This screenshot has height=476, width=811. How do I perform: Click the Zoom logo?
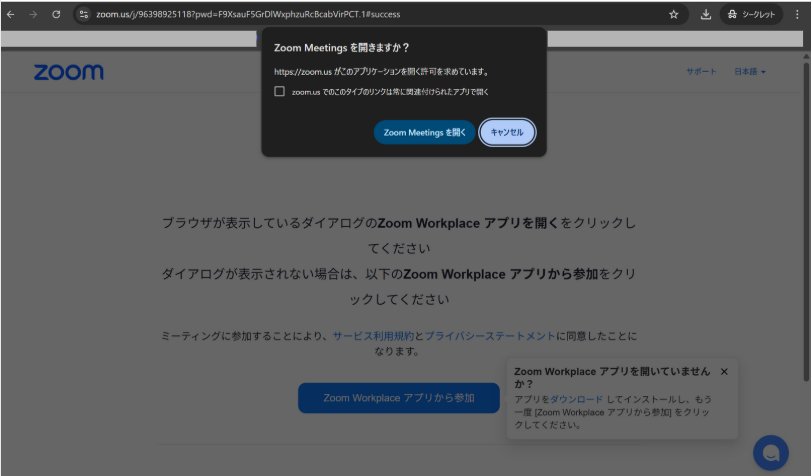click(69, 72)
